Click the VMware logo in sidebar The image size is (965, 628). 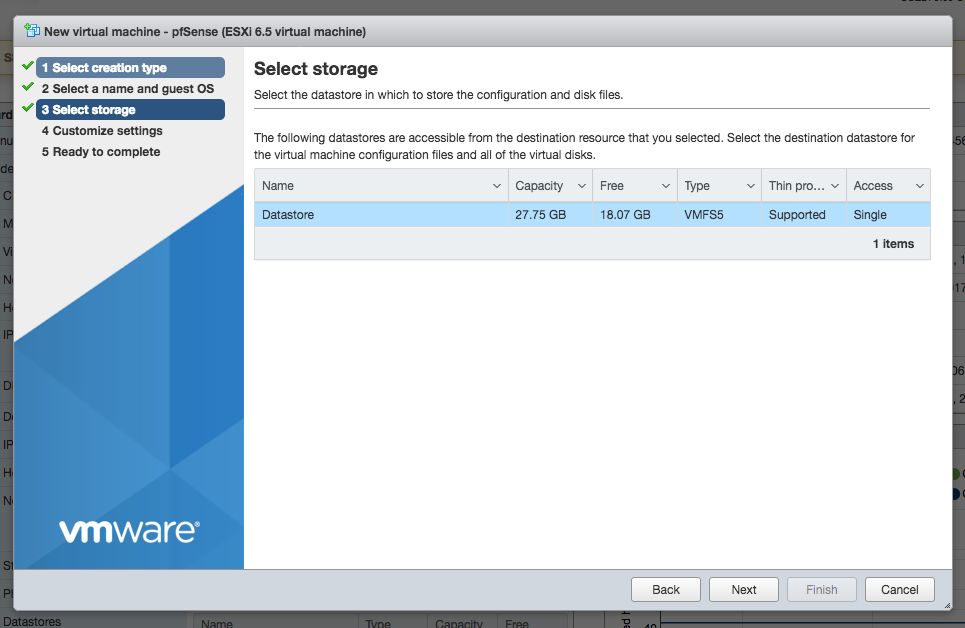tap(129, 531)
